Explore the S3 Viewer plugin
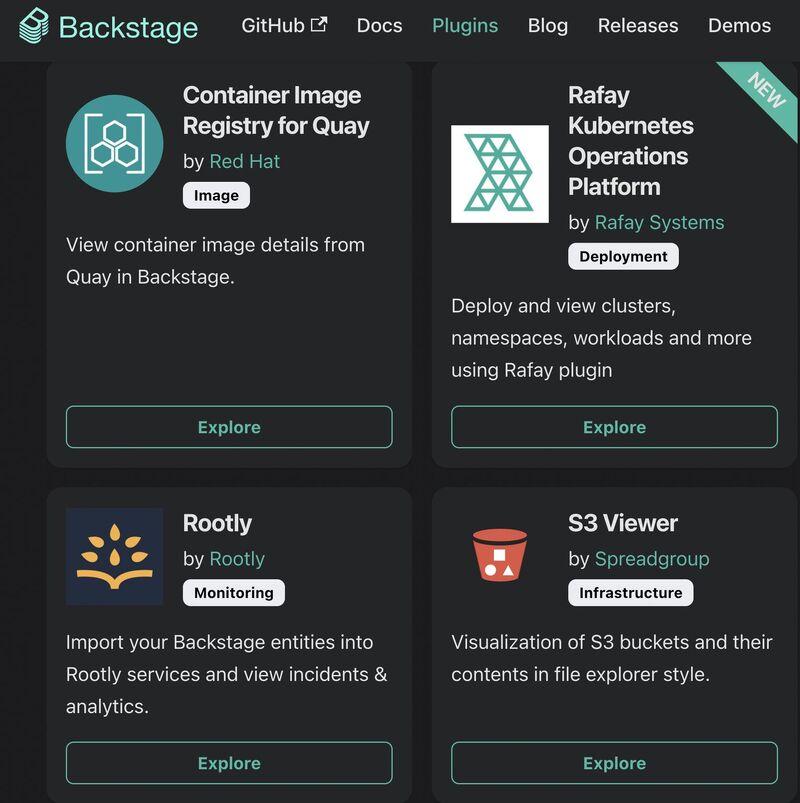Screen dimensions: 800x803 click(x=614, y=763)
